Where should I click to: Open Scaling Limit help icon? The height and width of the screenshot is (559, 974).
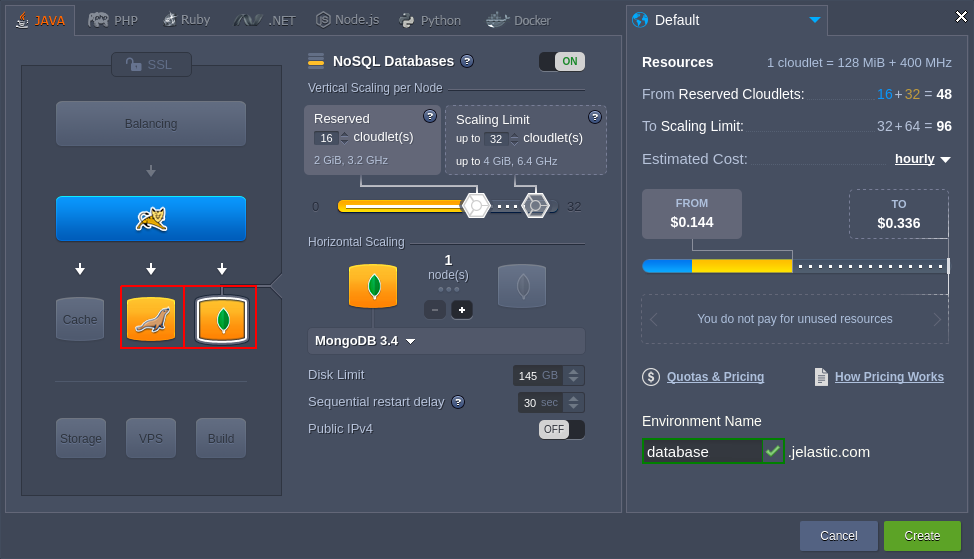tap(595, 117)
